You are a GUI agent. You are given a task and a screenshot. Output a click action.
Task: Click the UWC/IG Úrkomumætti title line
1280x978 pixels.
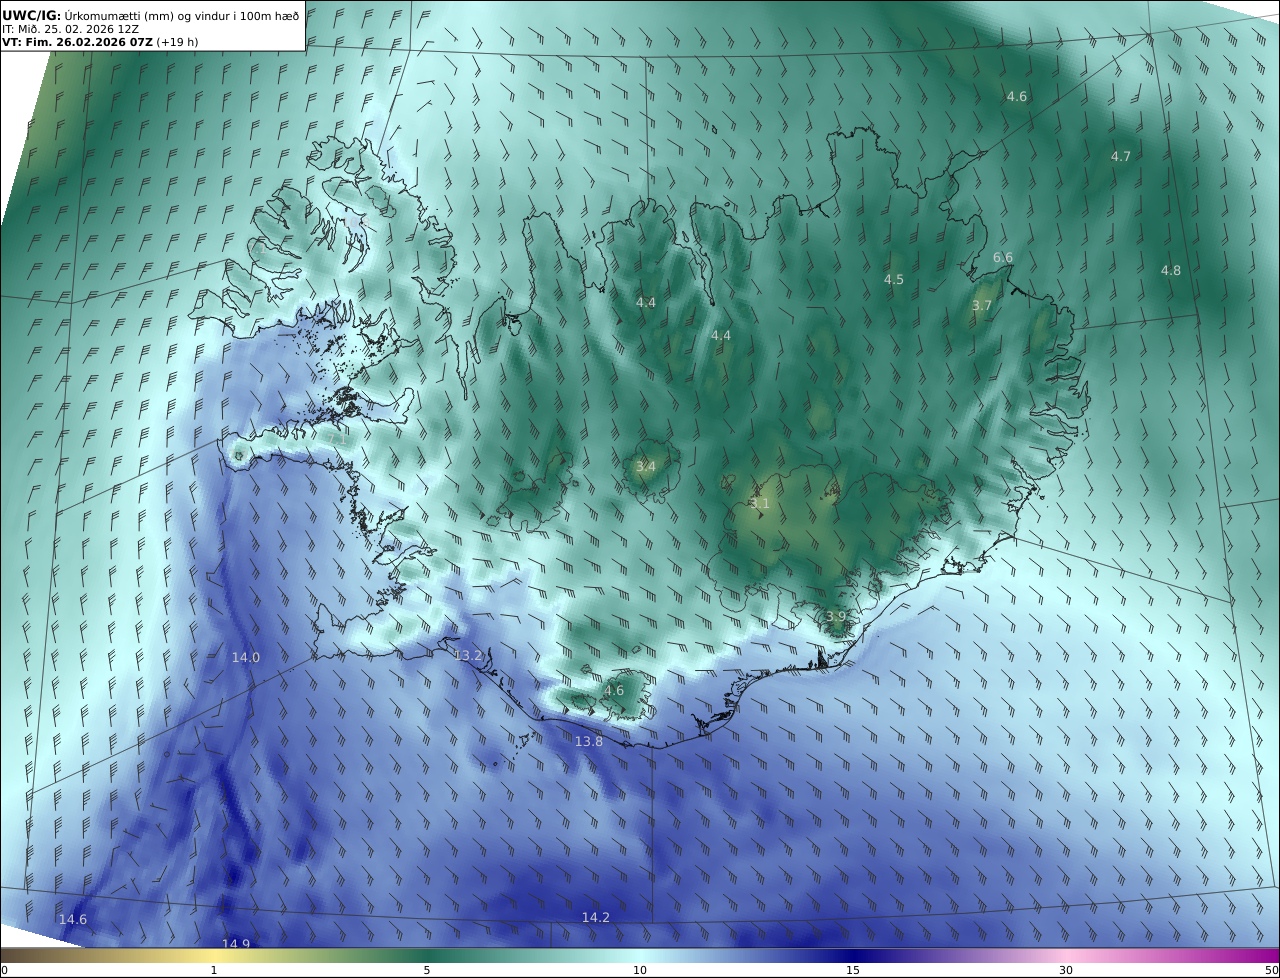(151, 15)
